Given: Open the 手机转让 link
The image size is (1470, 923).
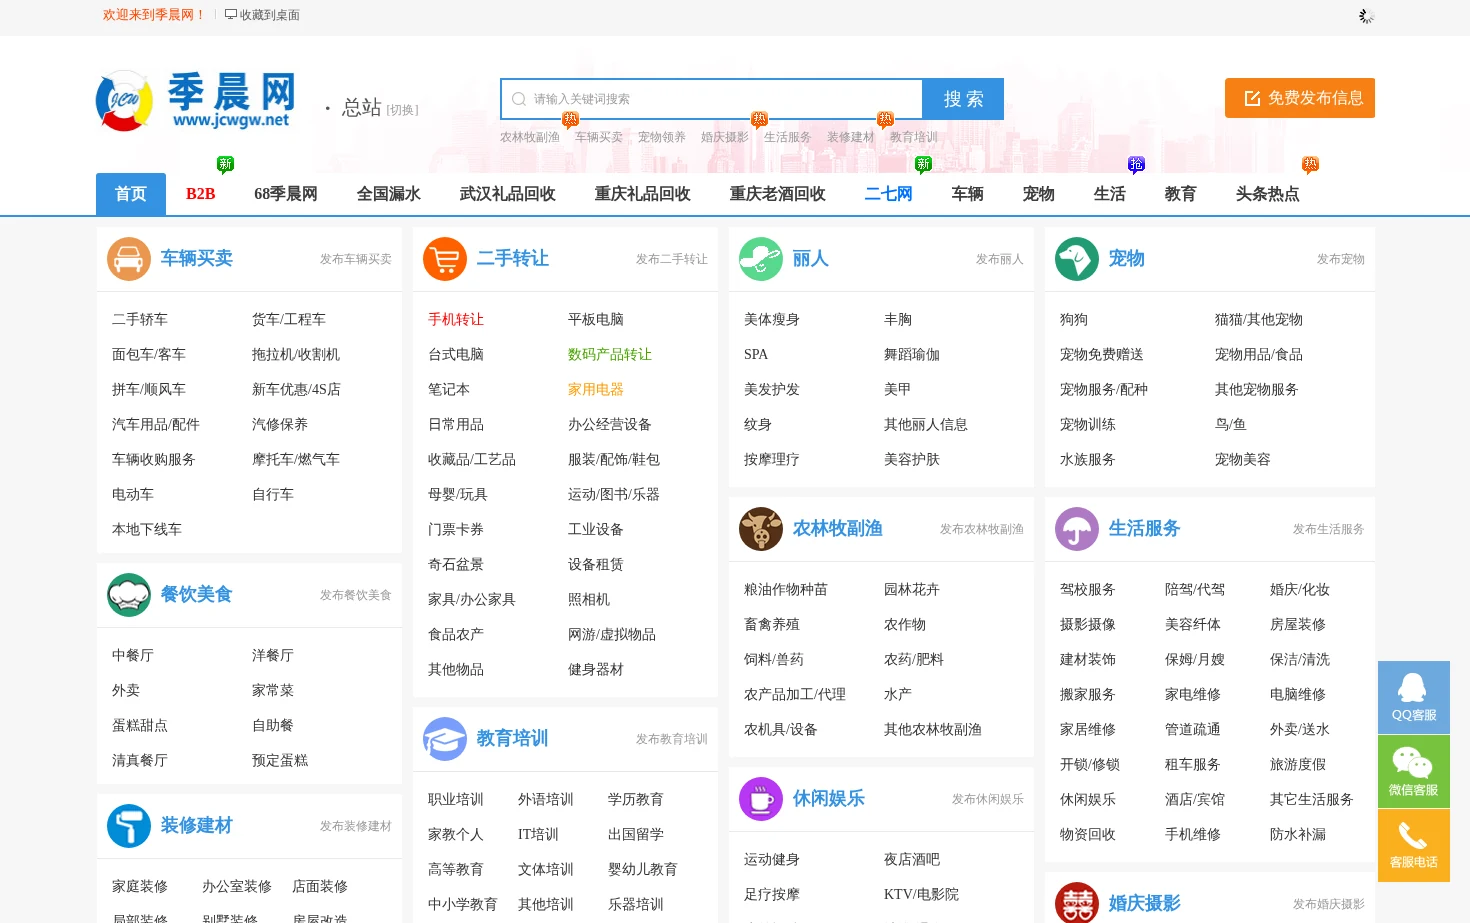Looking at the screenshot, I should click(456, 319).
